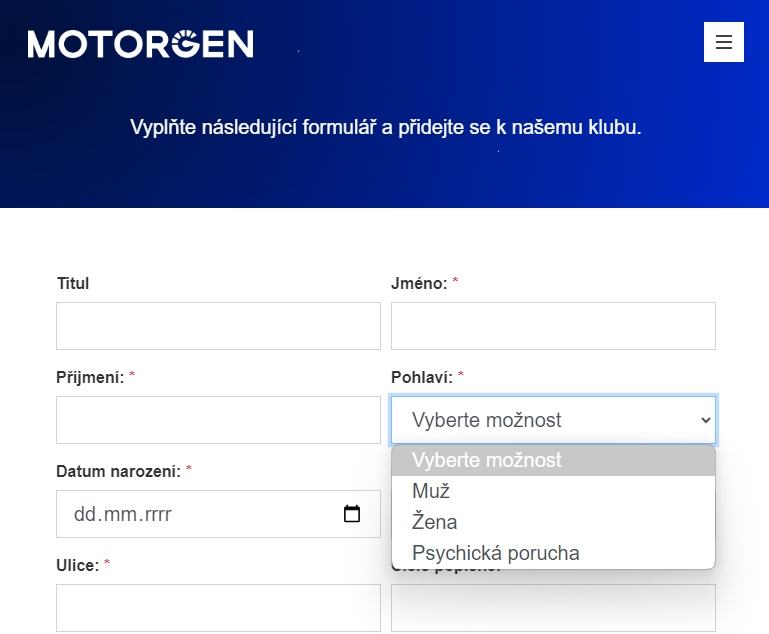Screen dimensions: 769x634
Task: Click the "Jméno:" field label
Action: pos(419,283)
